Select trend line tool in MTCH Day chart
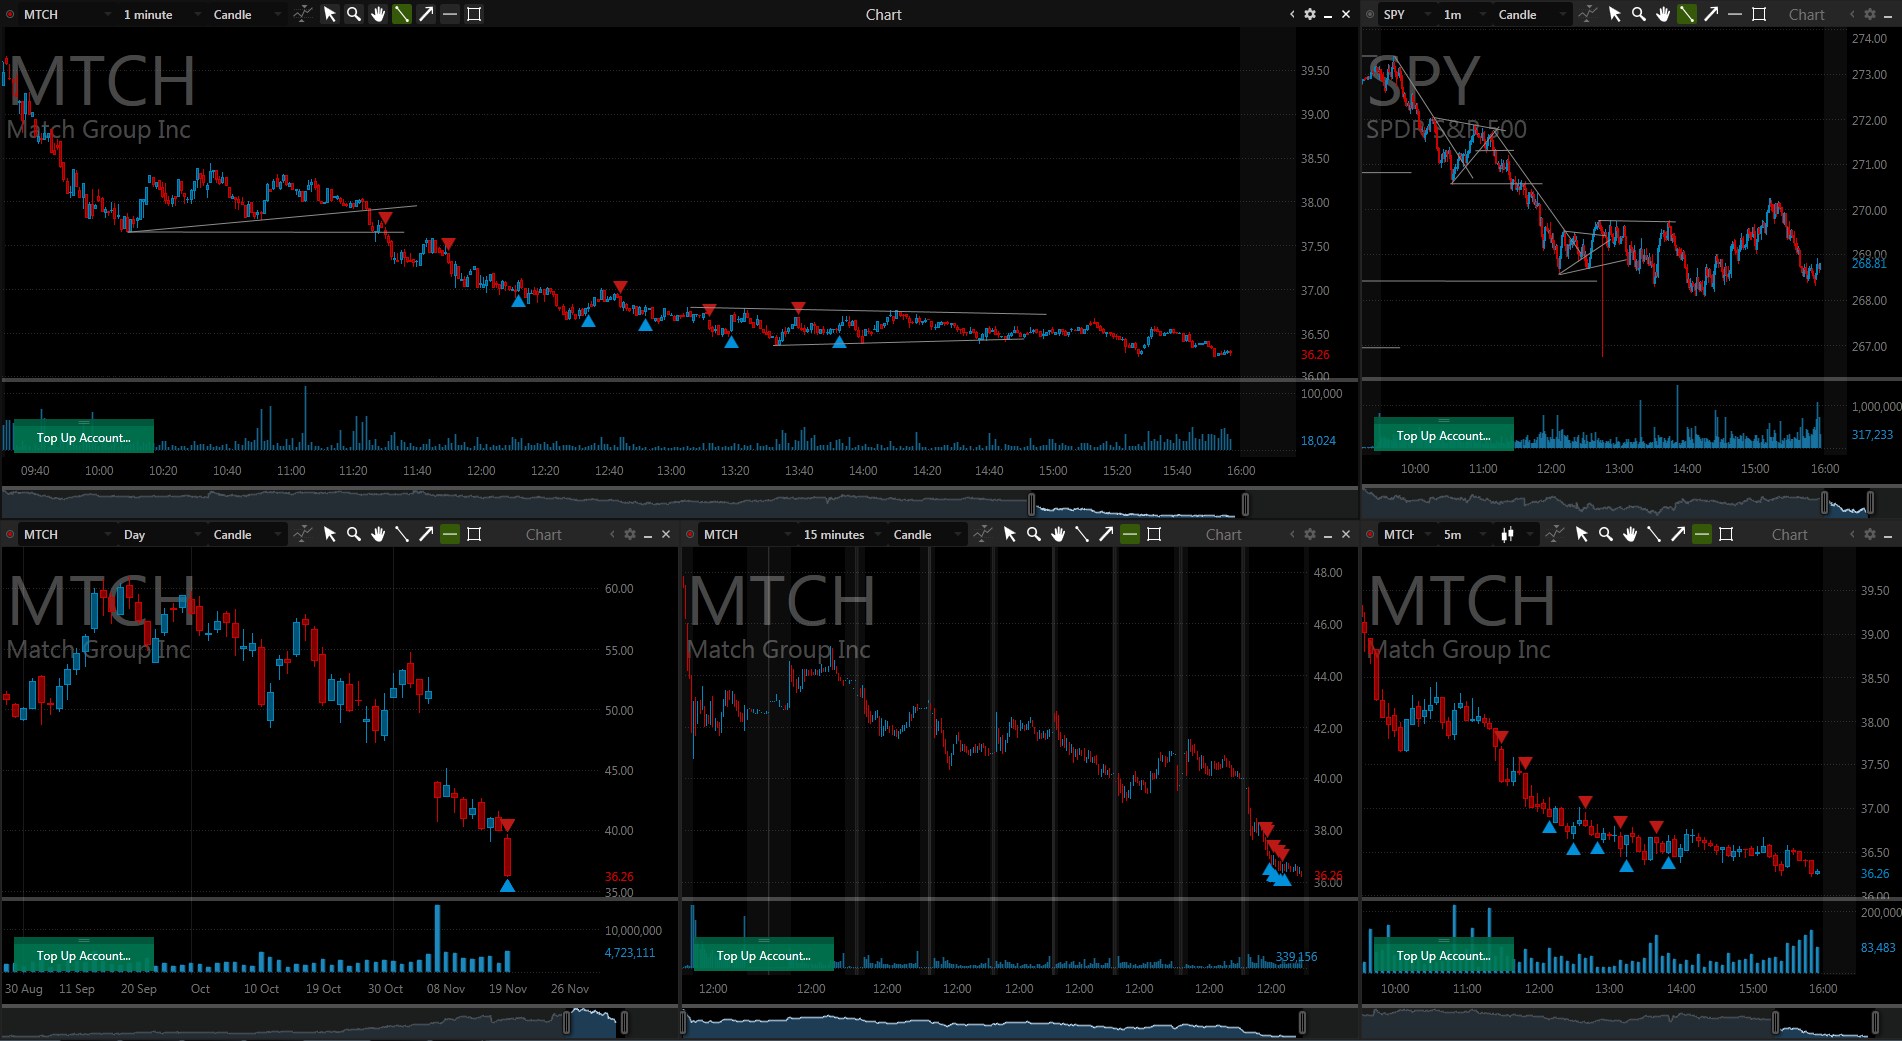The image size is (1902, 1041). [x=402, y=534]
